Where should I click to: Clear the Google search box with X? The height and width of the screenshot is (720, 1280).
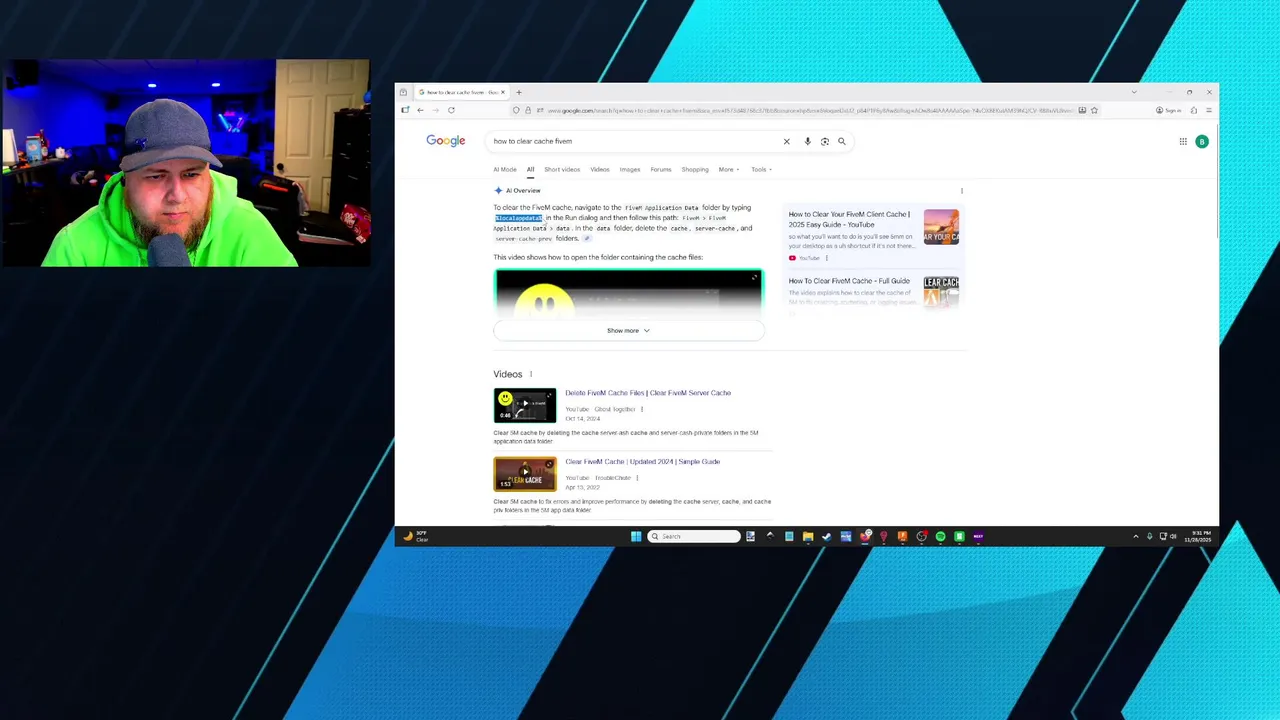[x=786, y=141]
